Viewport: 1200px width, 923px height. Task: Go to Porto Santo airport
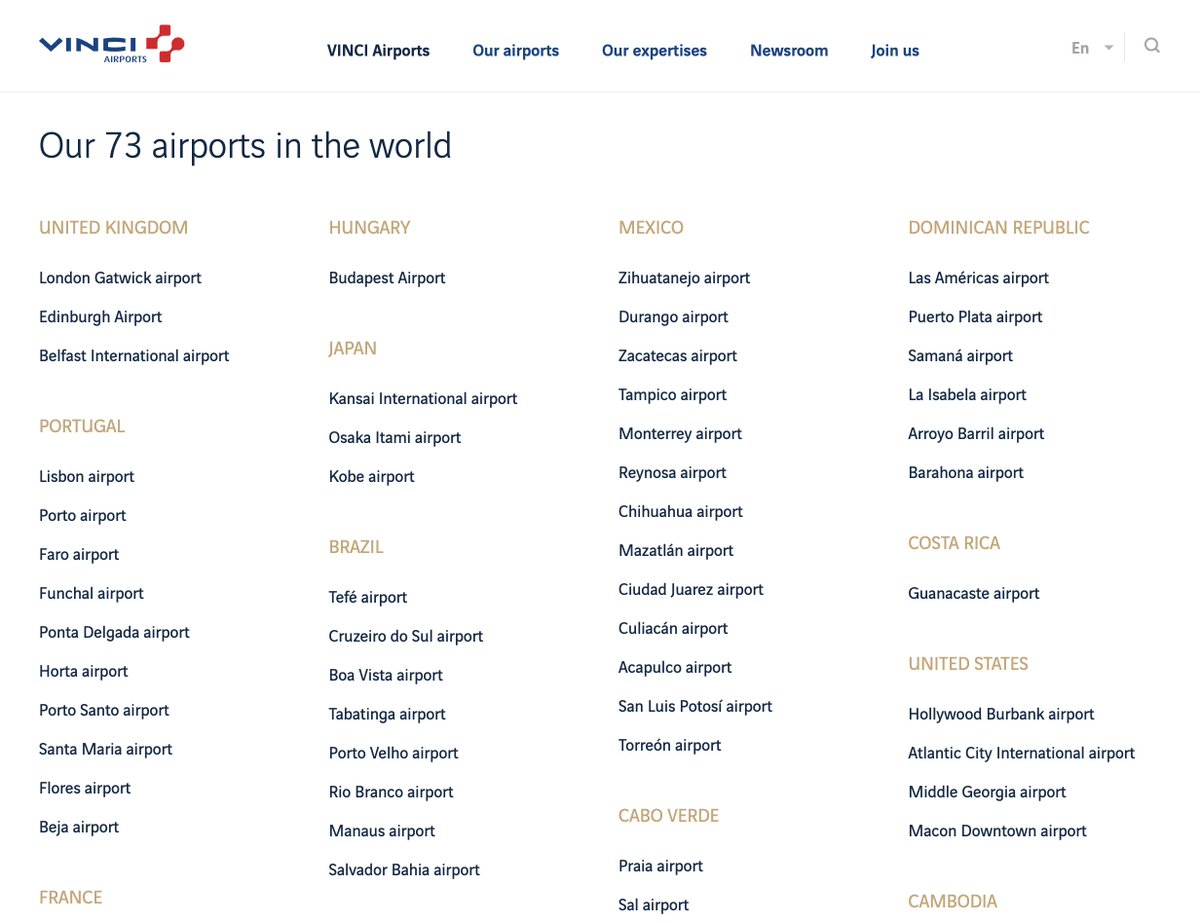click(104, 711)
